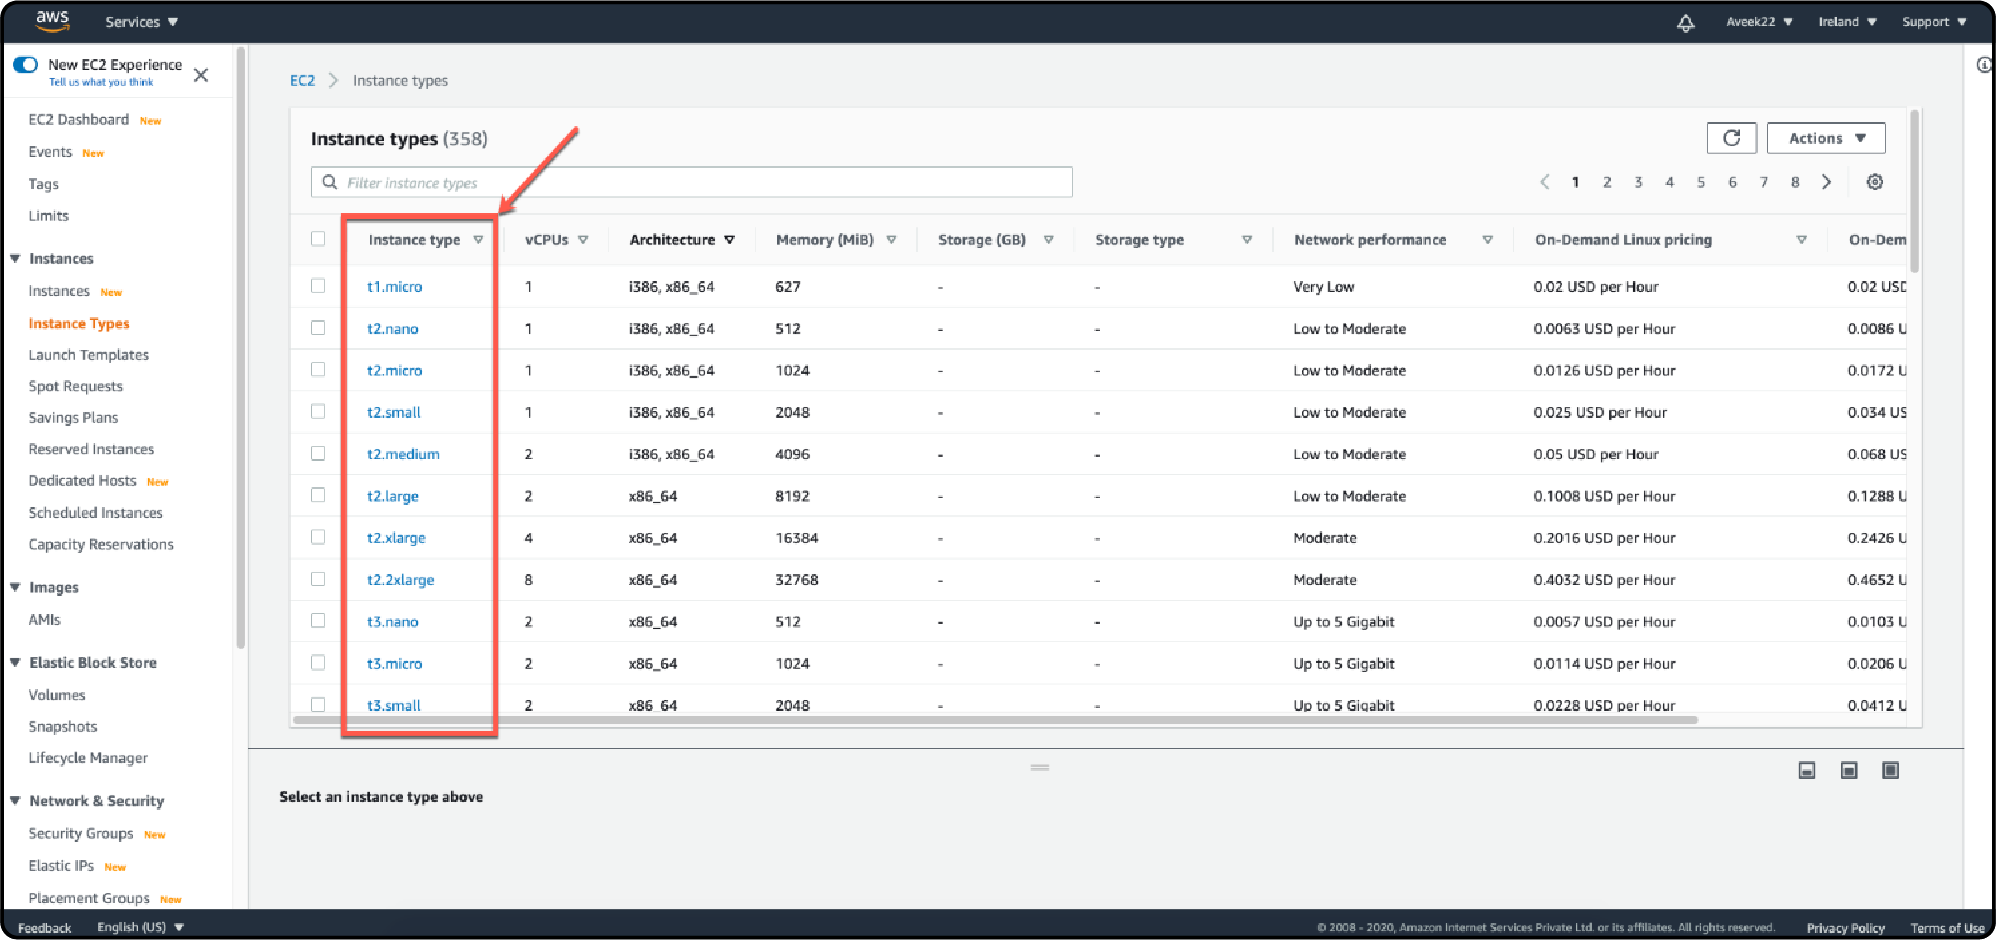Viewport: 1996px width, 940px height.
Task: Open the Actions dropdown button
Action: click(1826, 138)
